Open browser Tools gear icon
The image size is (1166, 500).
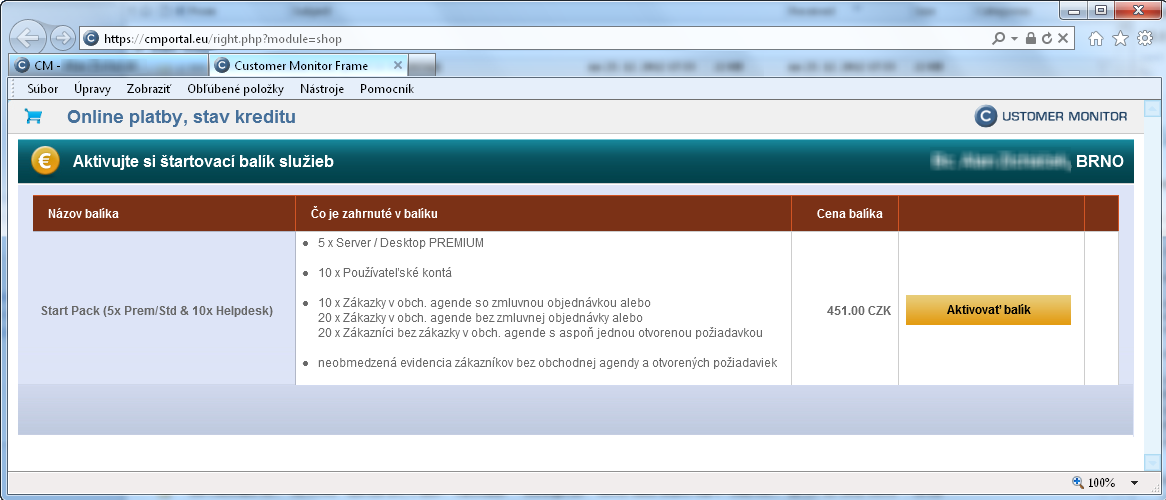[1145, 39]
